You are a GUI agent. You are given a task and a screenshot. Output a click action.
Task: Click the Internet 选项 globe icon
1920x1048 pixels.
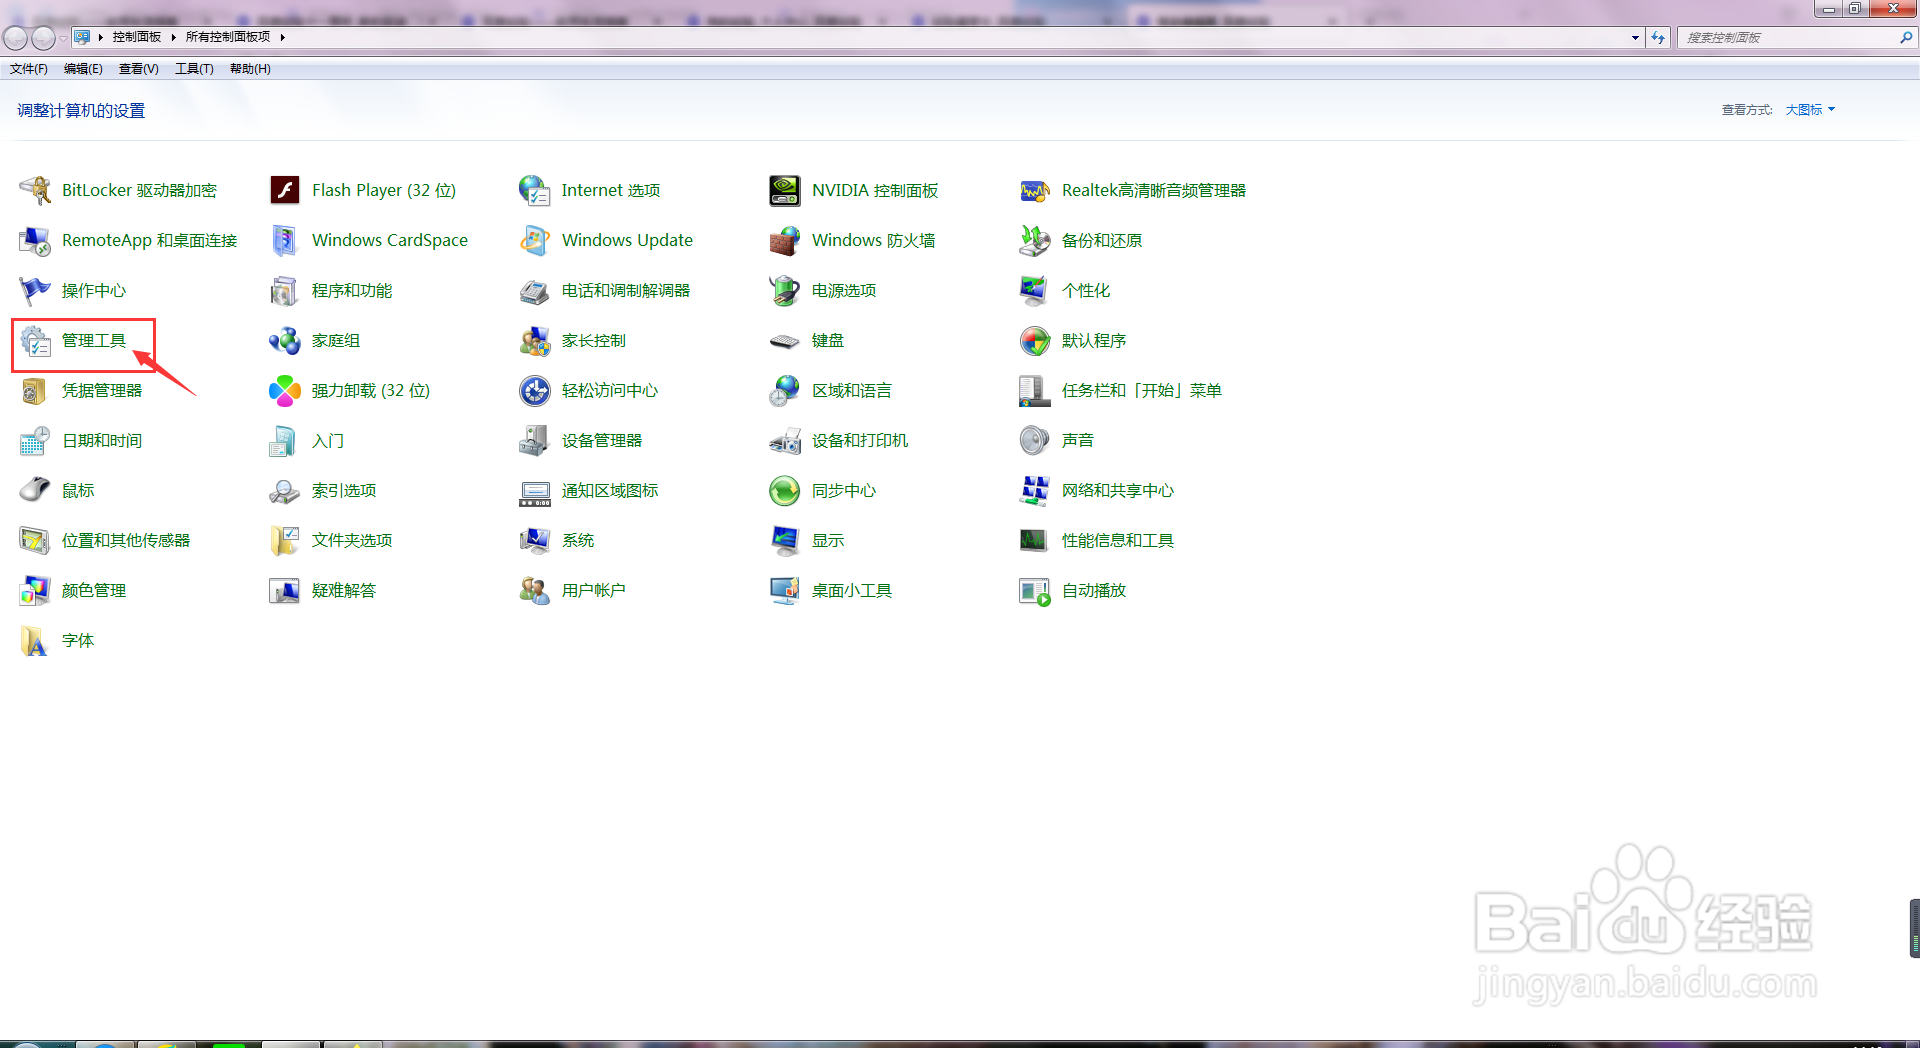(x=535, y=190)
